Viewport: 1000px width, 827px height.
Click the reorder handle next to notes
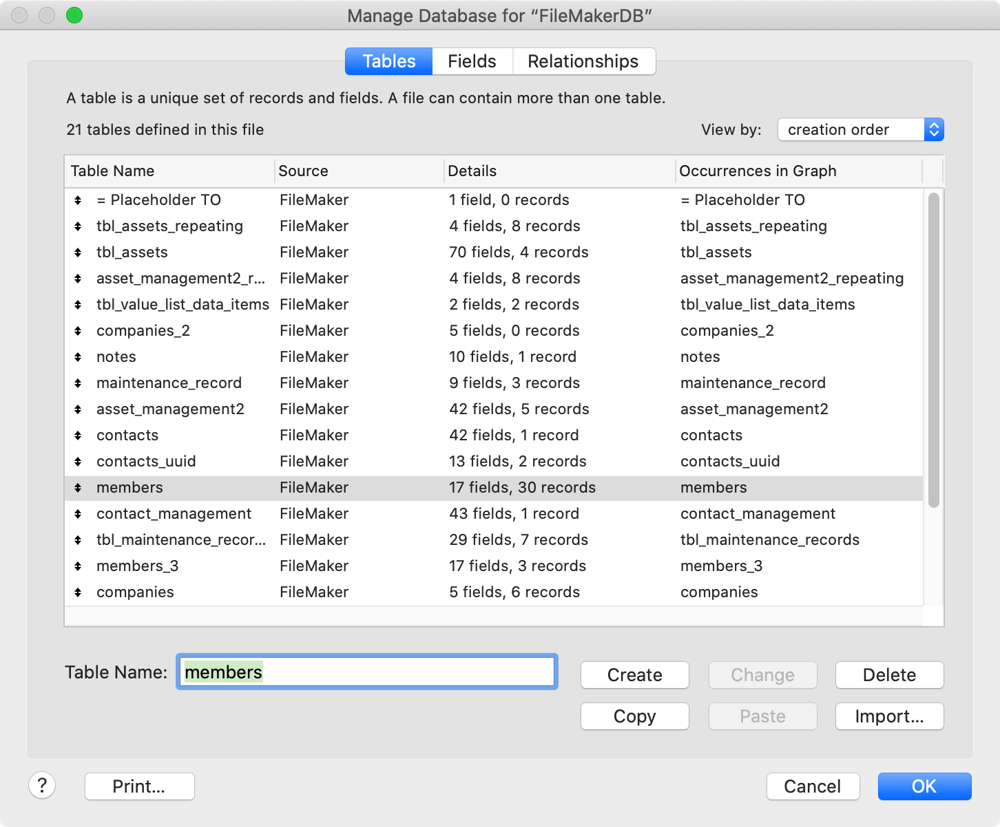[78, 356]
